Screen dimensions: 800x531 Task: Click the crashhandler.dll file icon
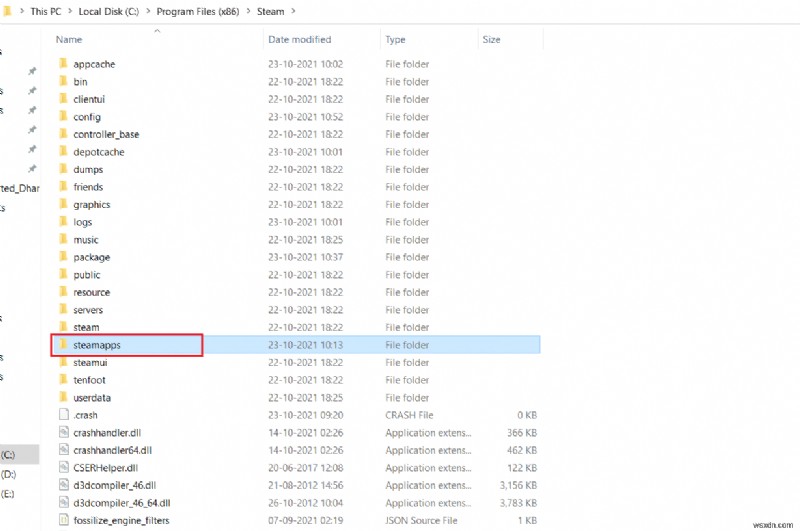64,432
